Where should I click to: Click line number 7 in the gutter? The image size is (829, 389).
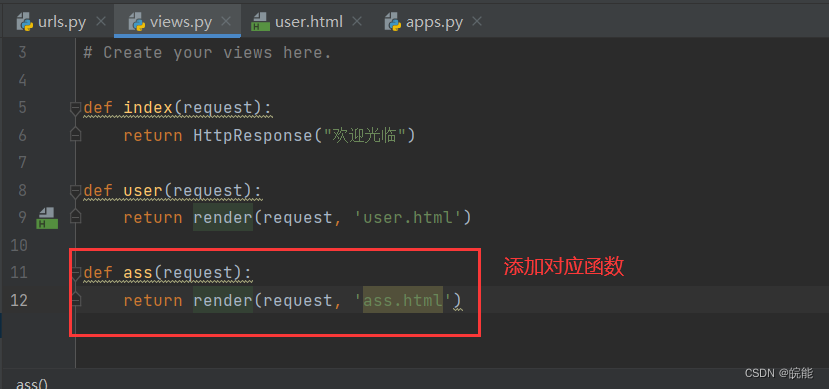pos(22,163)
